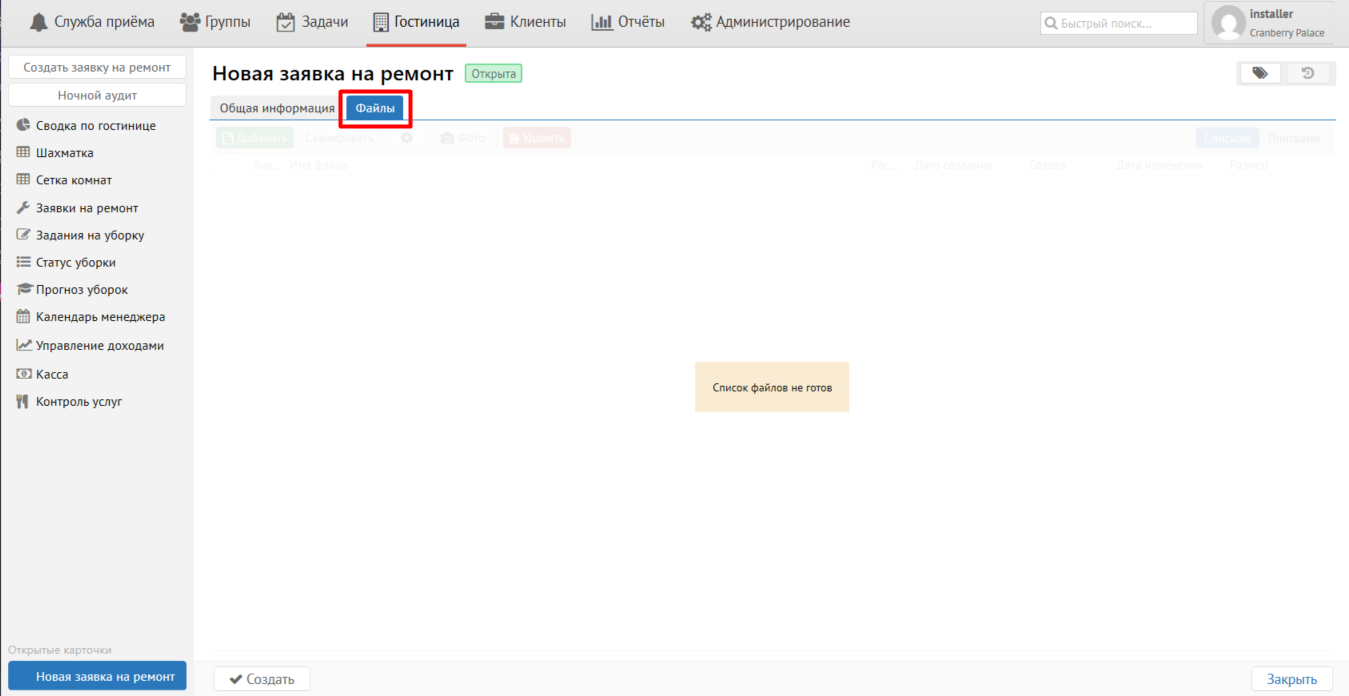
Task: Click the Создал column header
Action: (x=1047, y=165)
